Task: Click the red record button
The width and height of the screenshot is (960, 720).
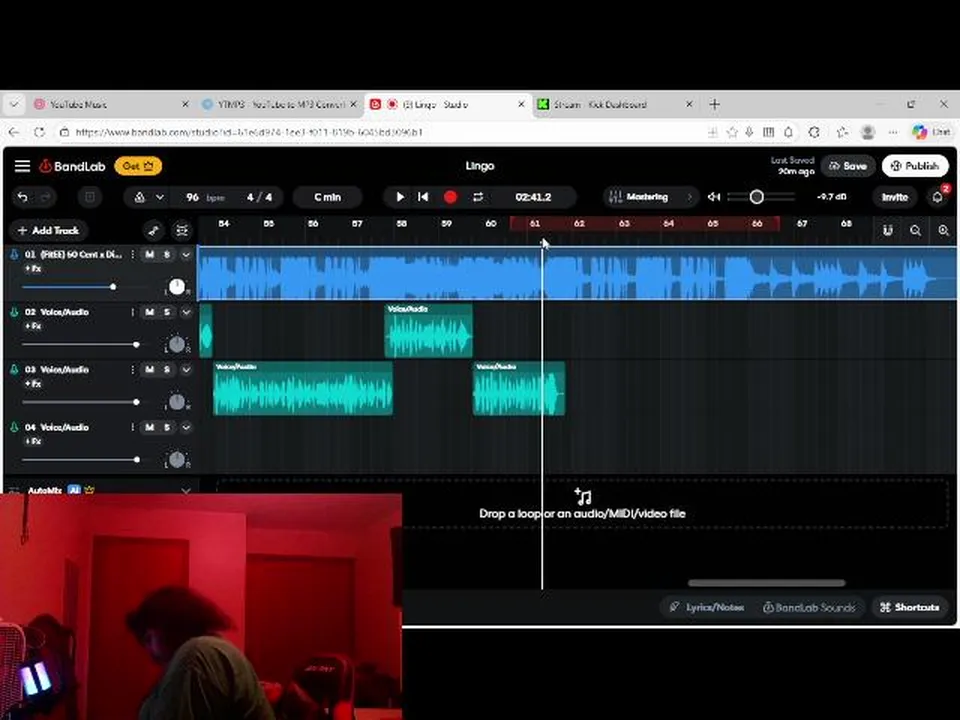Action: [451, 197]
